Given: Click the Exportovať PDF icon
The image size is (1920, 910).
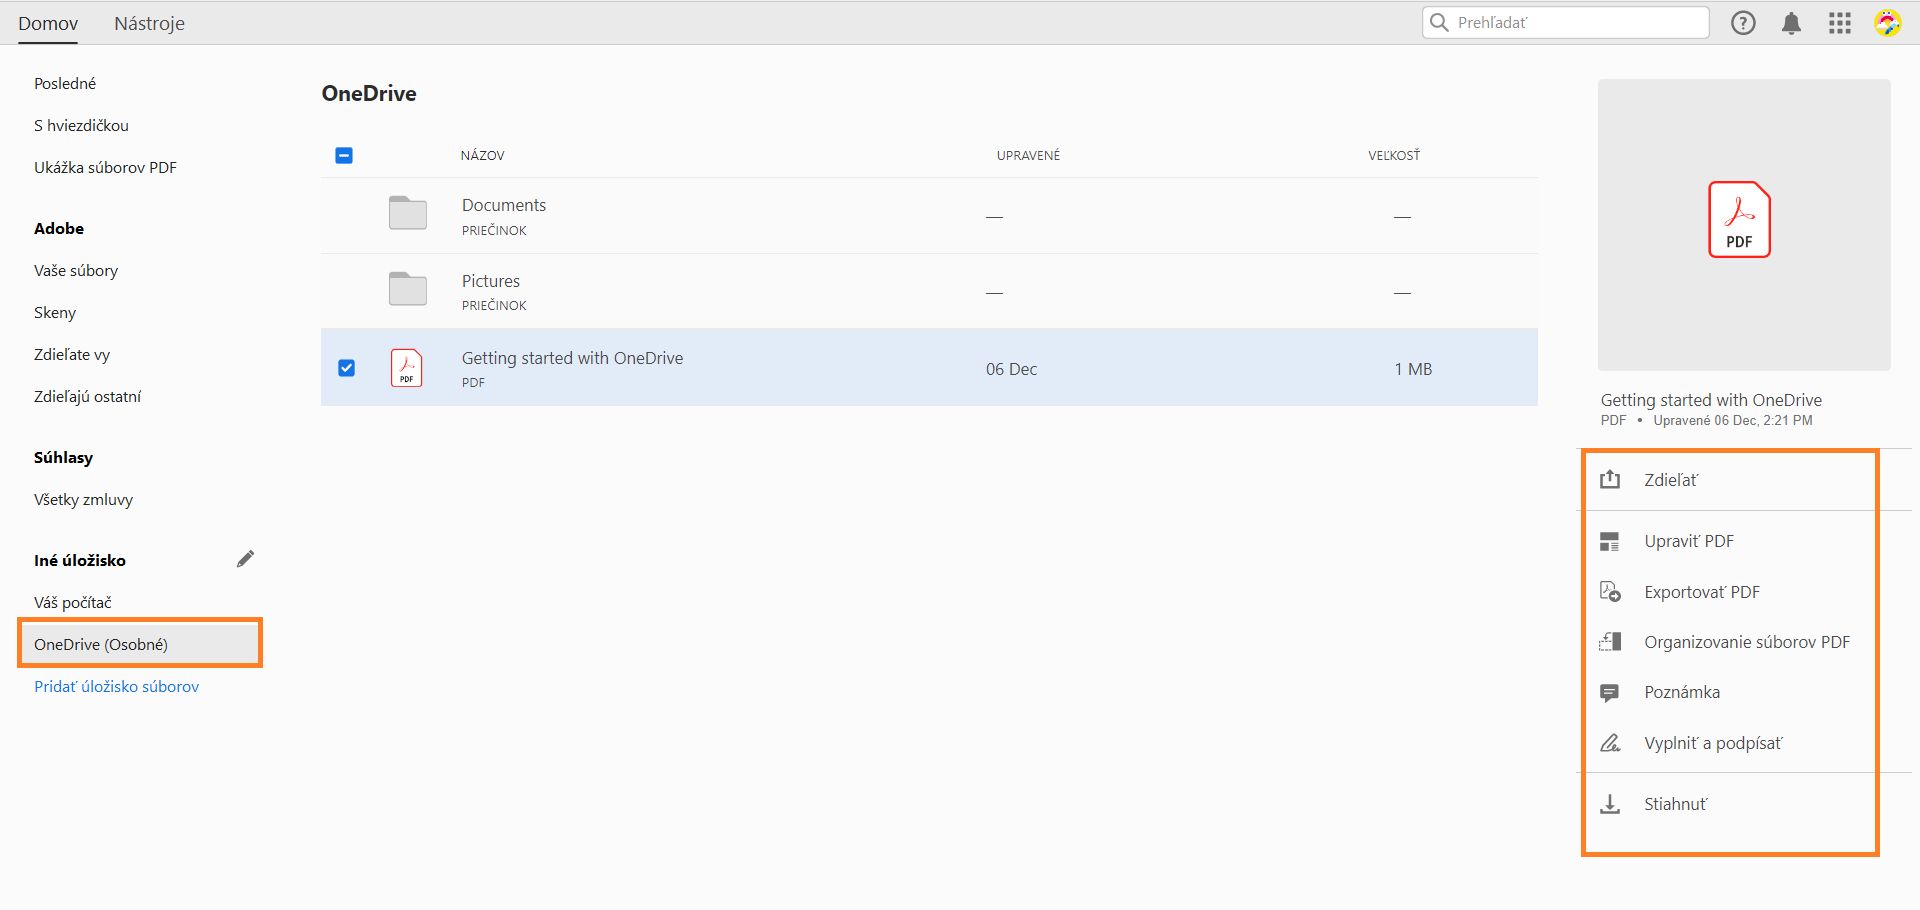Looking at the screenshot, I should coord(1611,592).
